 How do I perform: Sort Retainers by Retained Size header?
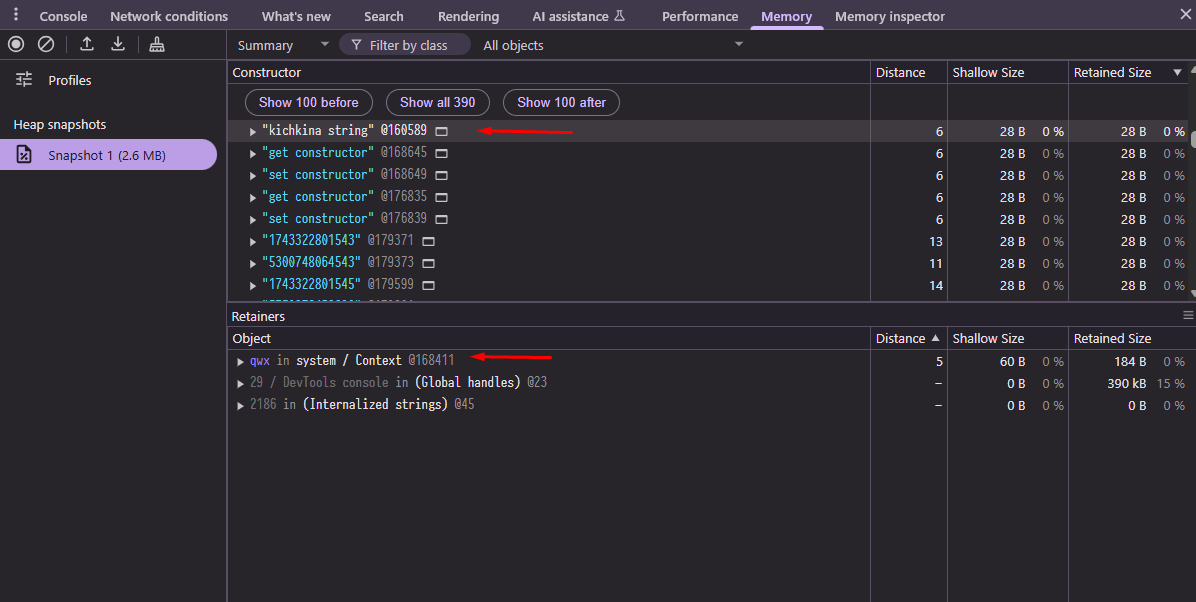1132,338
